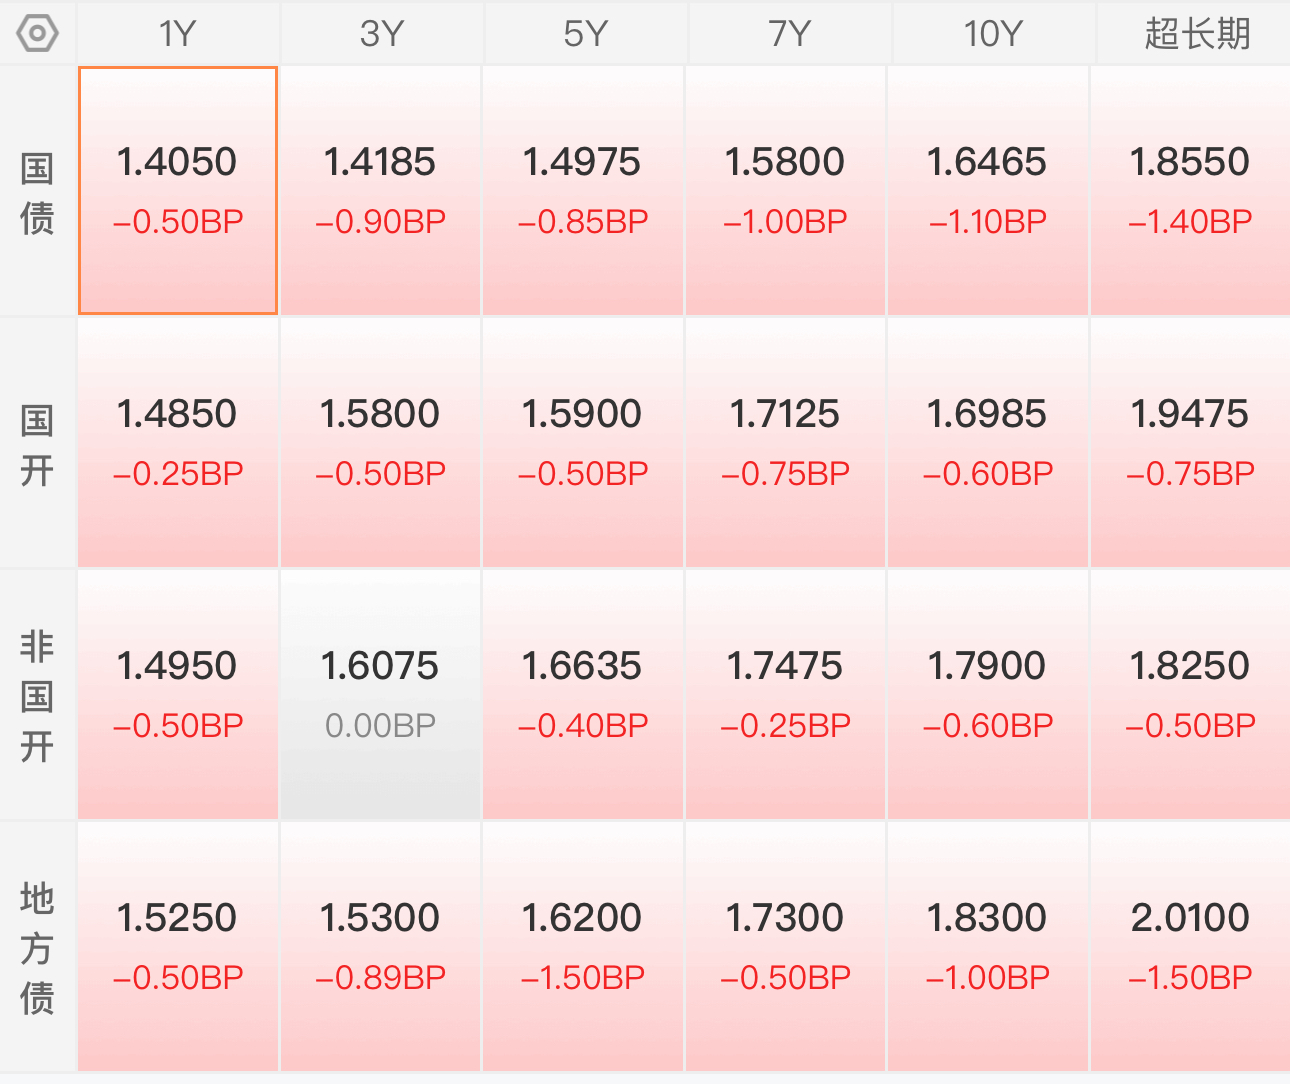
Task: Select the 10Y column header
Action: click(993, 33)
